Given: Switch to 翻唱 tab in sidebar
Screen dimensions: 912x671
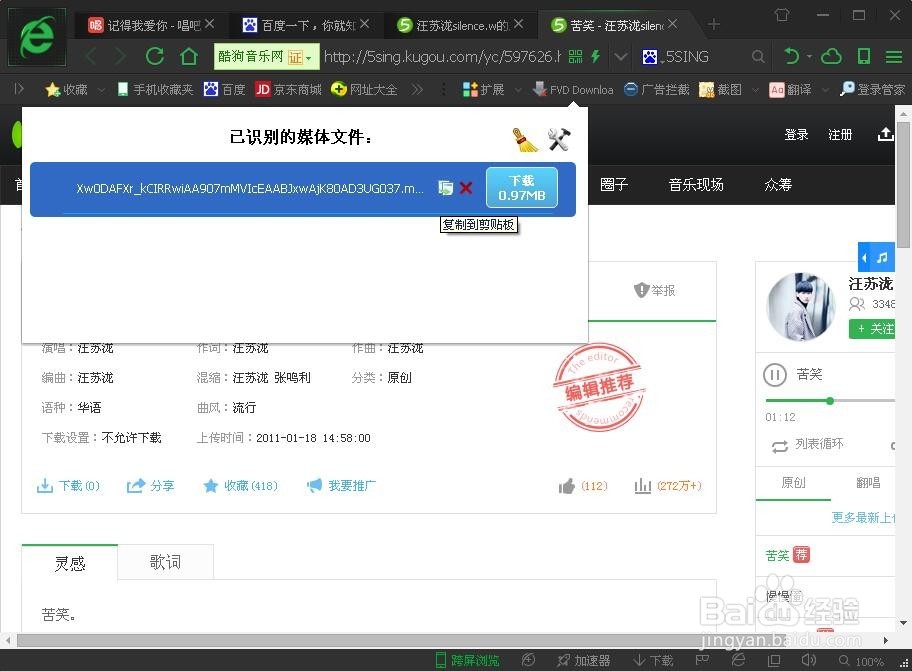Looking at the screenshot, I should tap(868, 483).
